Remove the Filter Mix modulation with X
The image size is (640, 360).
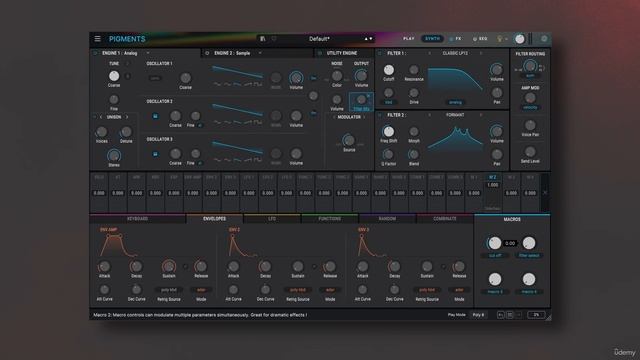tap(368, 96)
